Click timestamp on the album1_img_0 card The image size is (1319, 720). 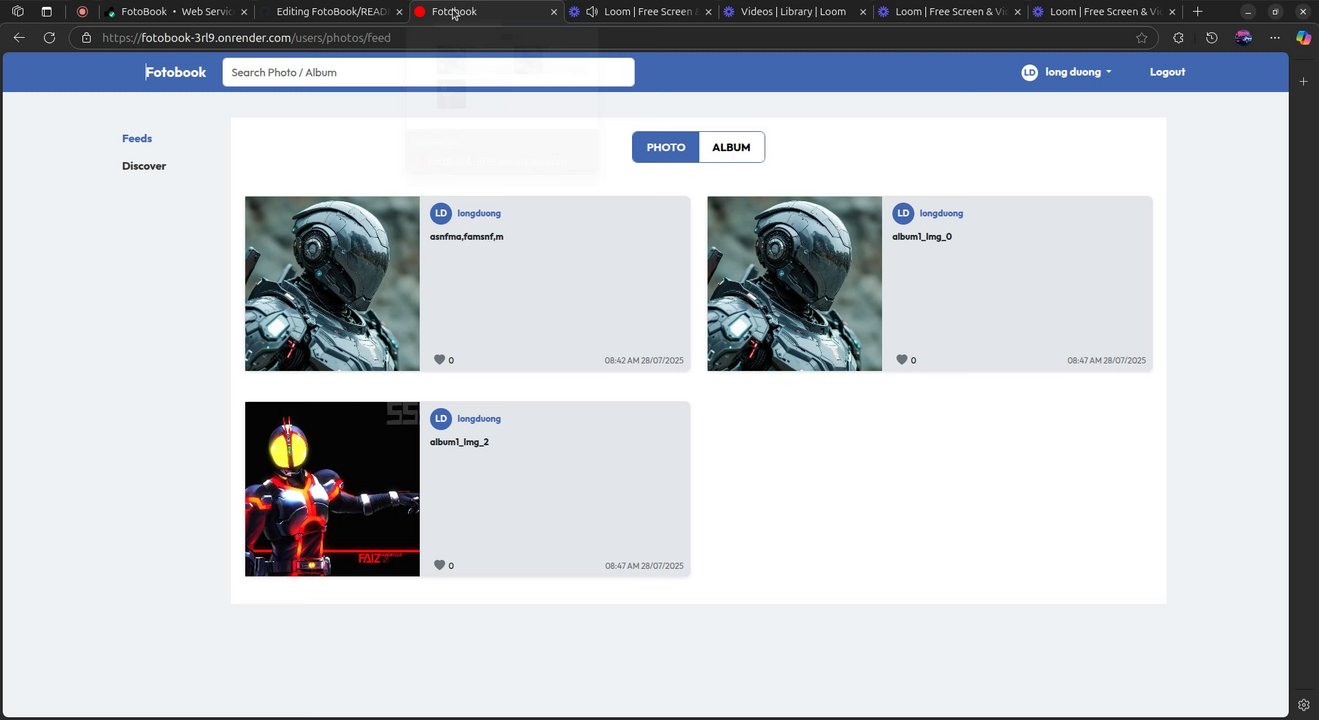tap(1107, 360)
